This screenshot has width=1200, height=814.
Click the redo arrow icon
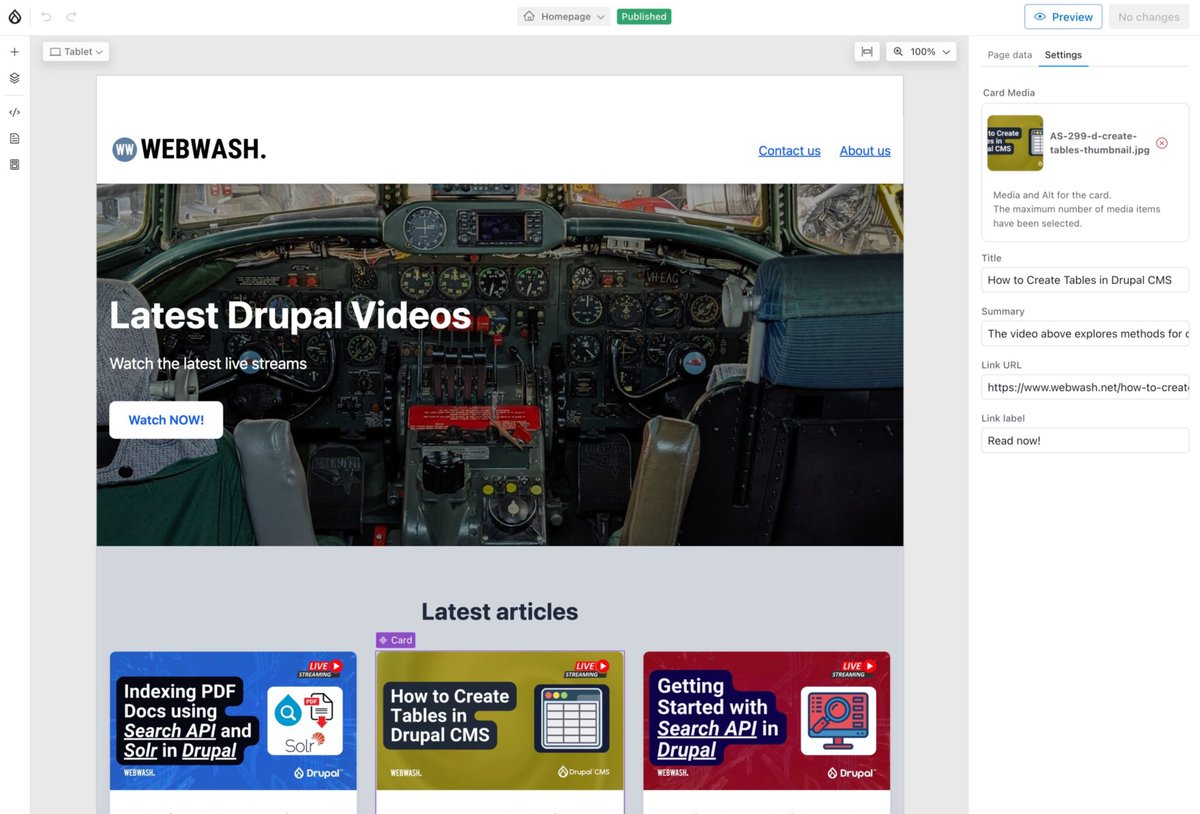pos(70,16)
